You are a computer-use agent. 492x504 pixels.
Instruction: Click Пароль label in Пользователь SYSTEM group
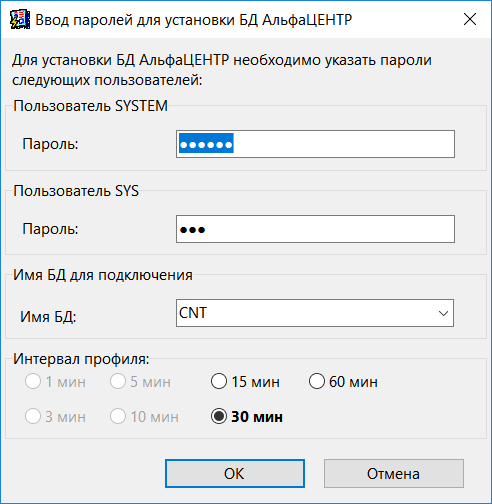[x=50, y=144]
